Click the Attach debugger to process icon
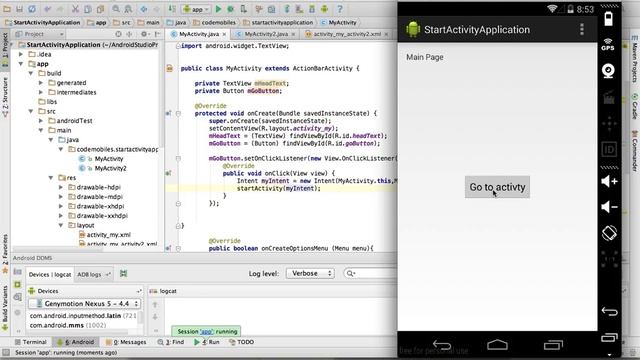 point(243,9)
